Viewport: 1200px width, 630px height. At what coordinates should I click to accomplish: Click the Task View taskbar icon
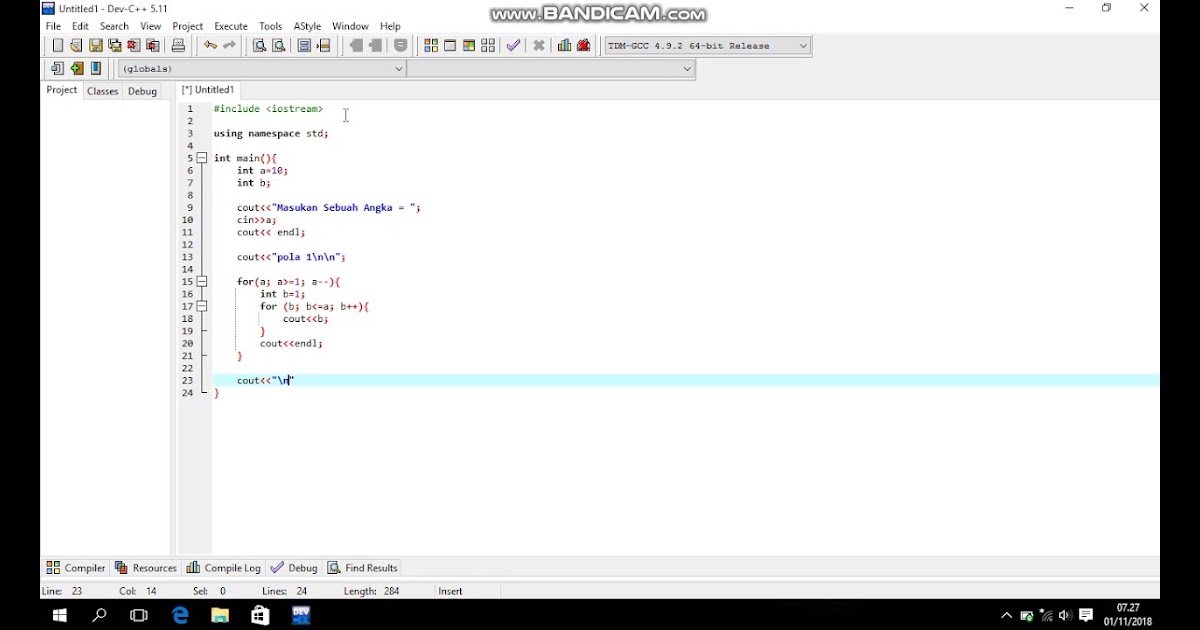(x=139, y=615)
